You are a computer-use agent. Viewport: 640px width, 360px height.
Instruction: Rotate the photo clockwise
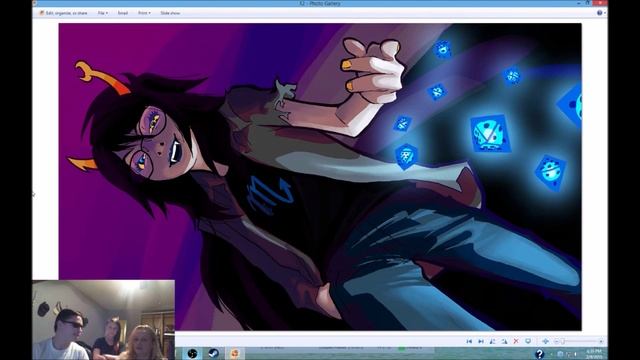pos(504,341)
